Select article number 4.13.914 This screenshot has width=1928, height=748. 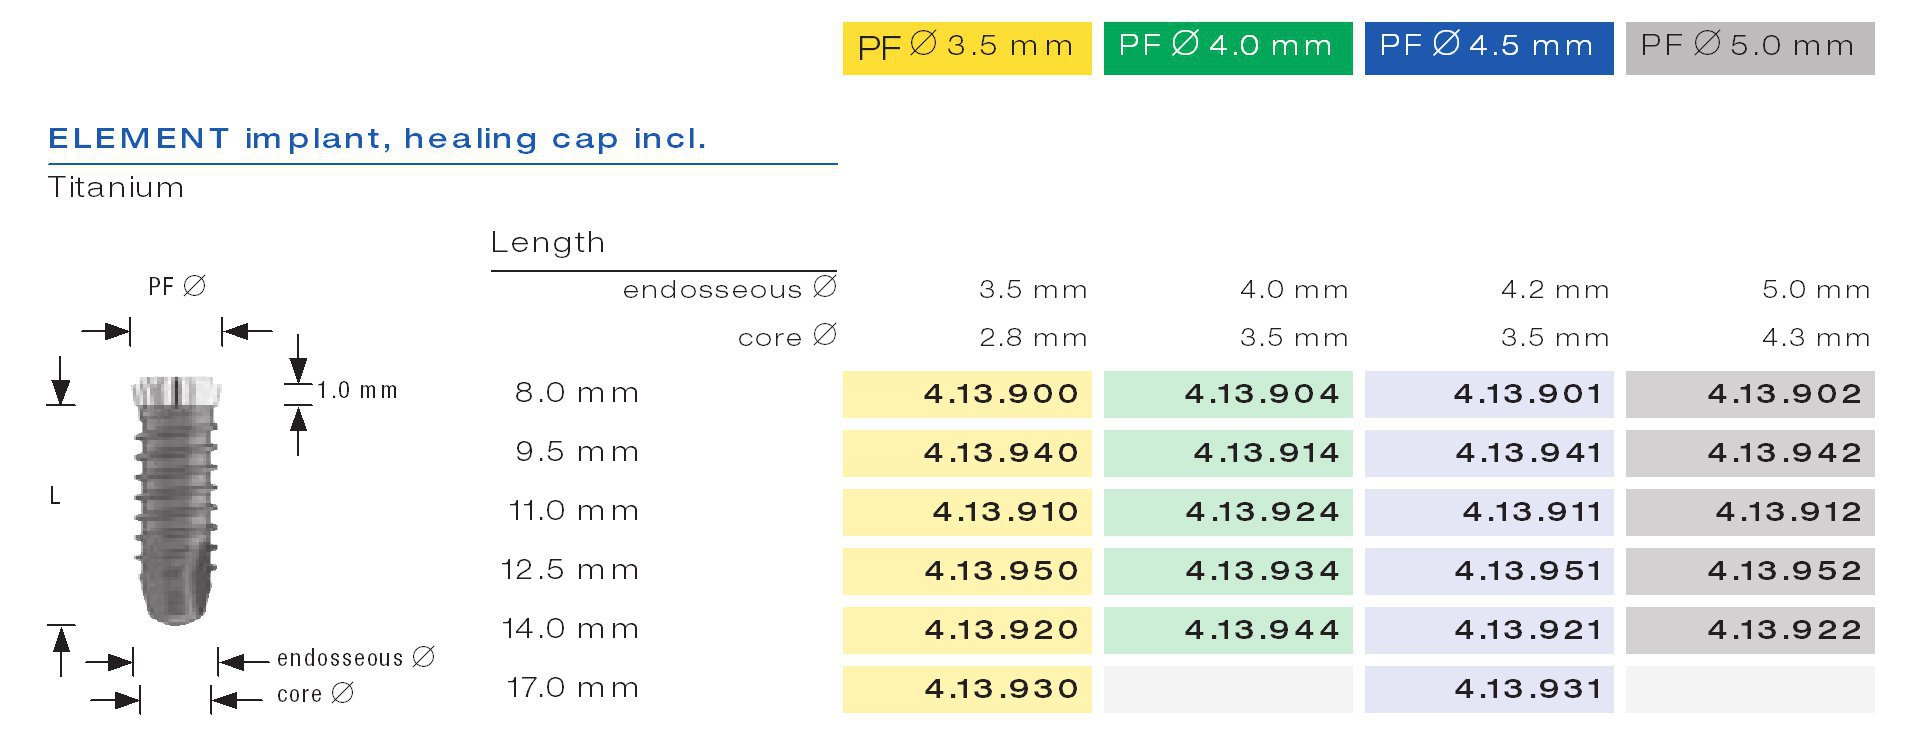click(x=1265, y=453)
